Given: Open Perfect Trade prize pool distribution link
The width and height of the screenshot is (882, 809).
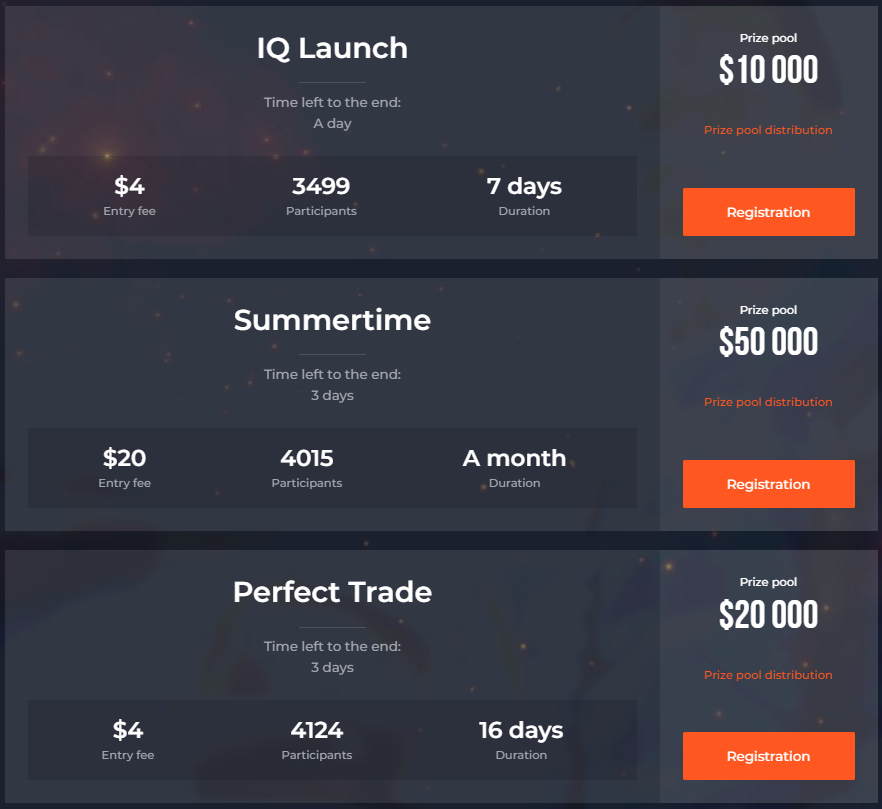Looking at the screenshot, I should pyautogui.click(x=768, y=675).
